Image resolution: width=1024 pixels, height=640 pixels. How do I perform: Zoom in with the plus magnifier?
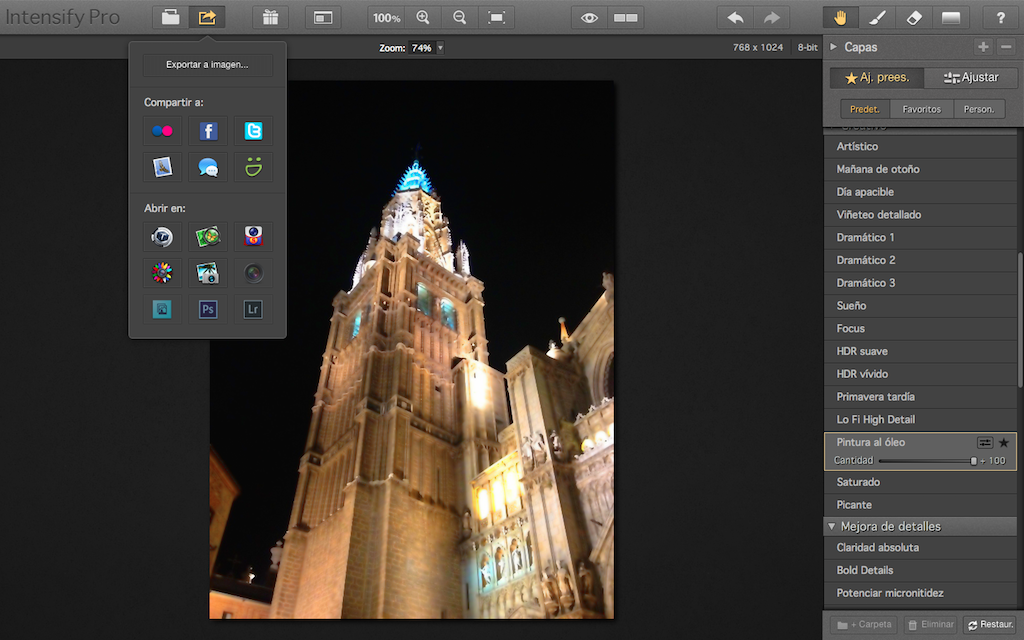point(423,18)
